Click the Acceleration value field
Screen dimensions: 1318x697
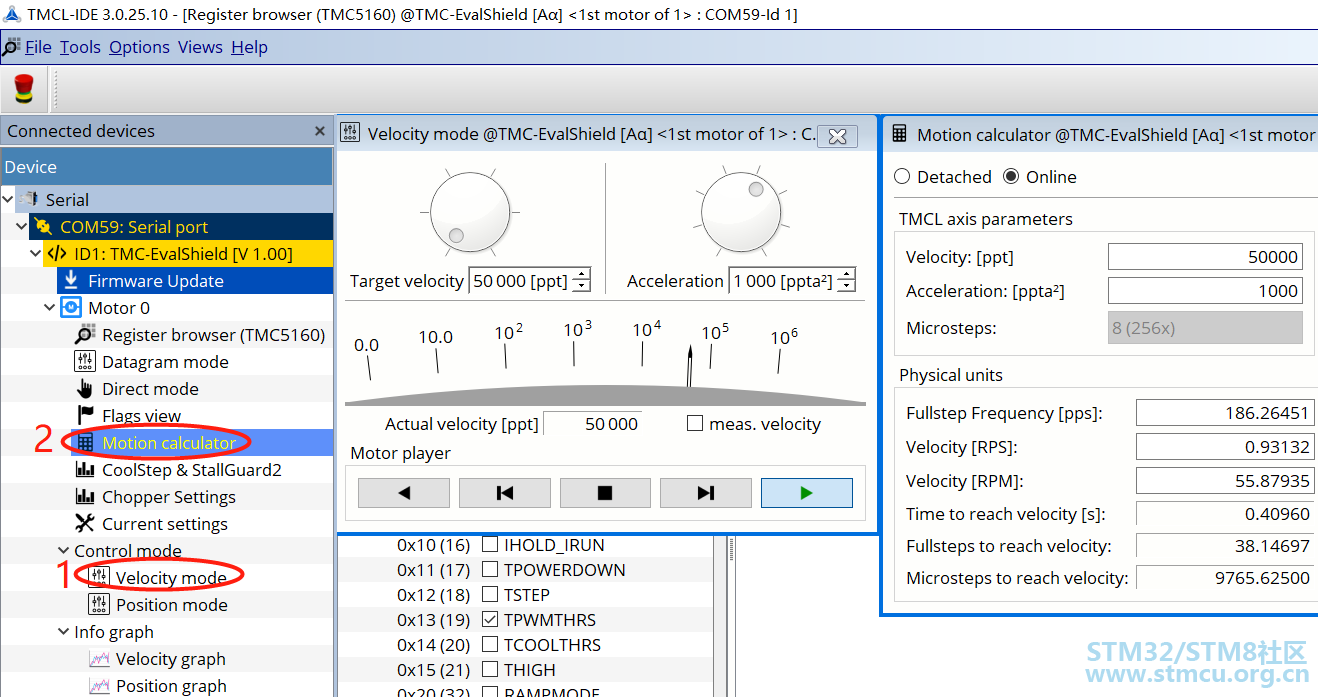pos(783,281)
